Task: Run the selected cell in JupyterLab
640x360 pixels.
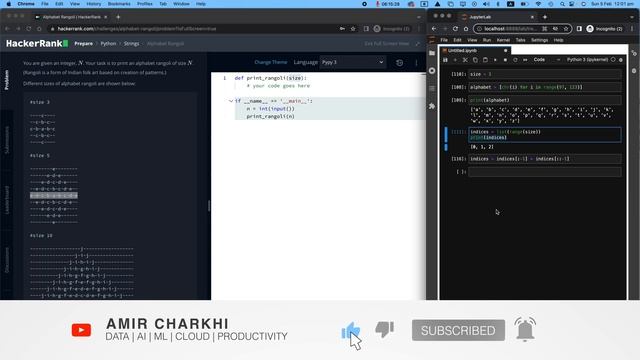Action: tap(495, 60)
